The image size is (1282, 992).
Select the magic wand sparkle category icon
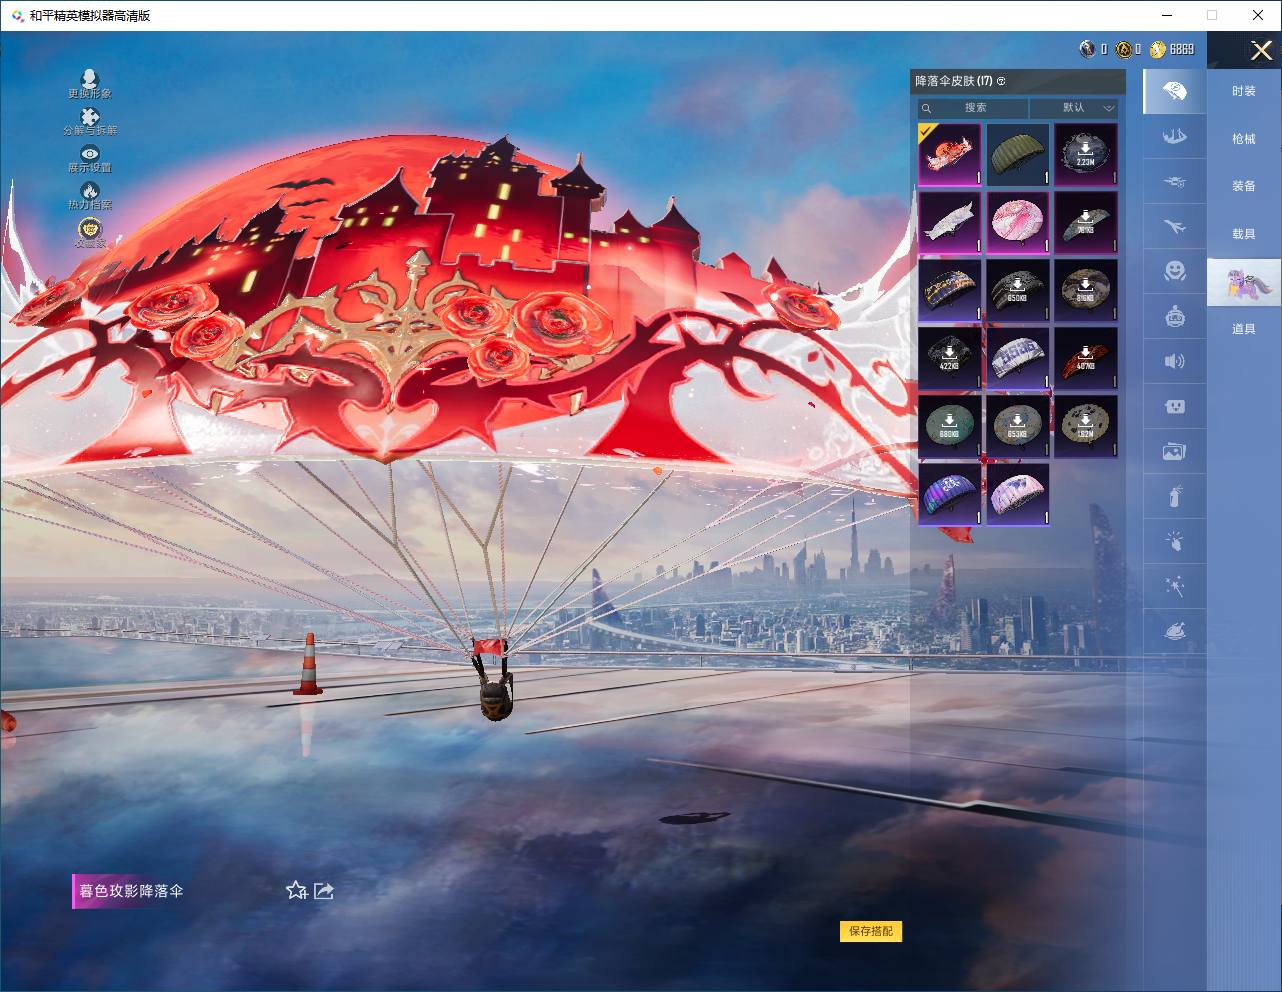pyautogui.click(x=1175, y=586)
